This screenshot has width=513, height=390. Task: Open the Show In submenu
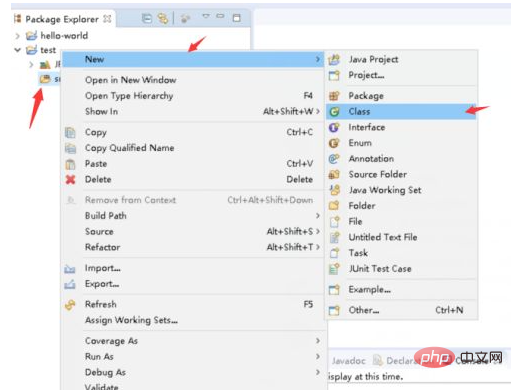tap(193, 111)
